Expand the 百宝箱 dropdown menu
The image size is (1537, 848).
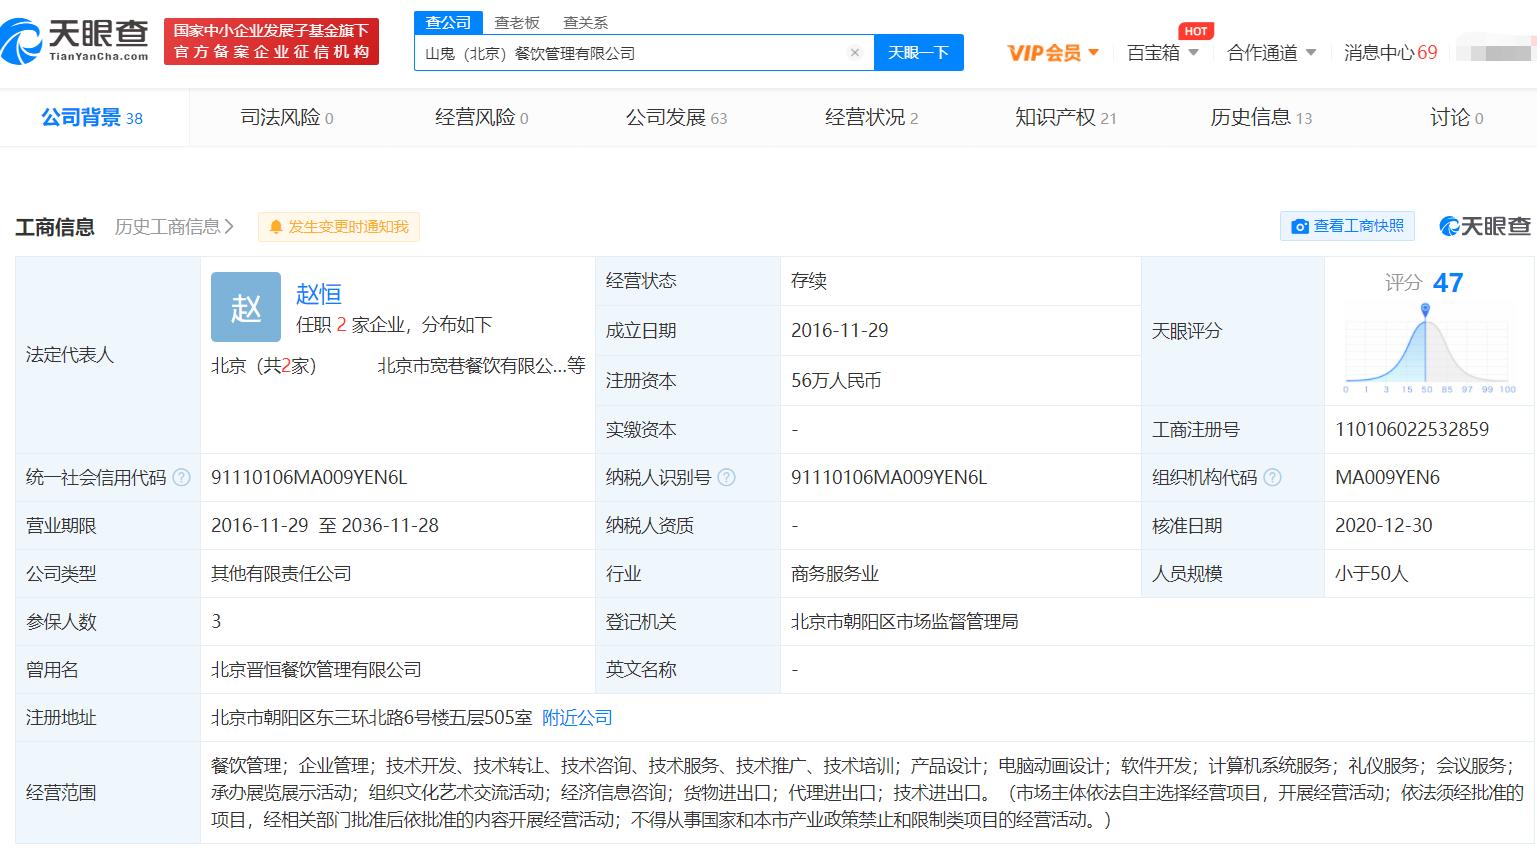[x=1162, y=53]
